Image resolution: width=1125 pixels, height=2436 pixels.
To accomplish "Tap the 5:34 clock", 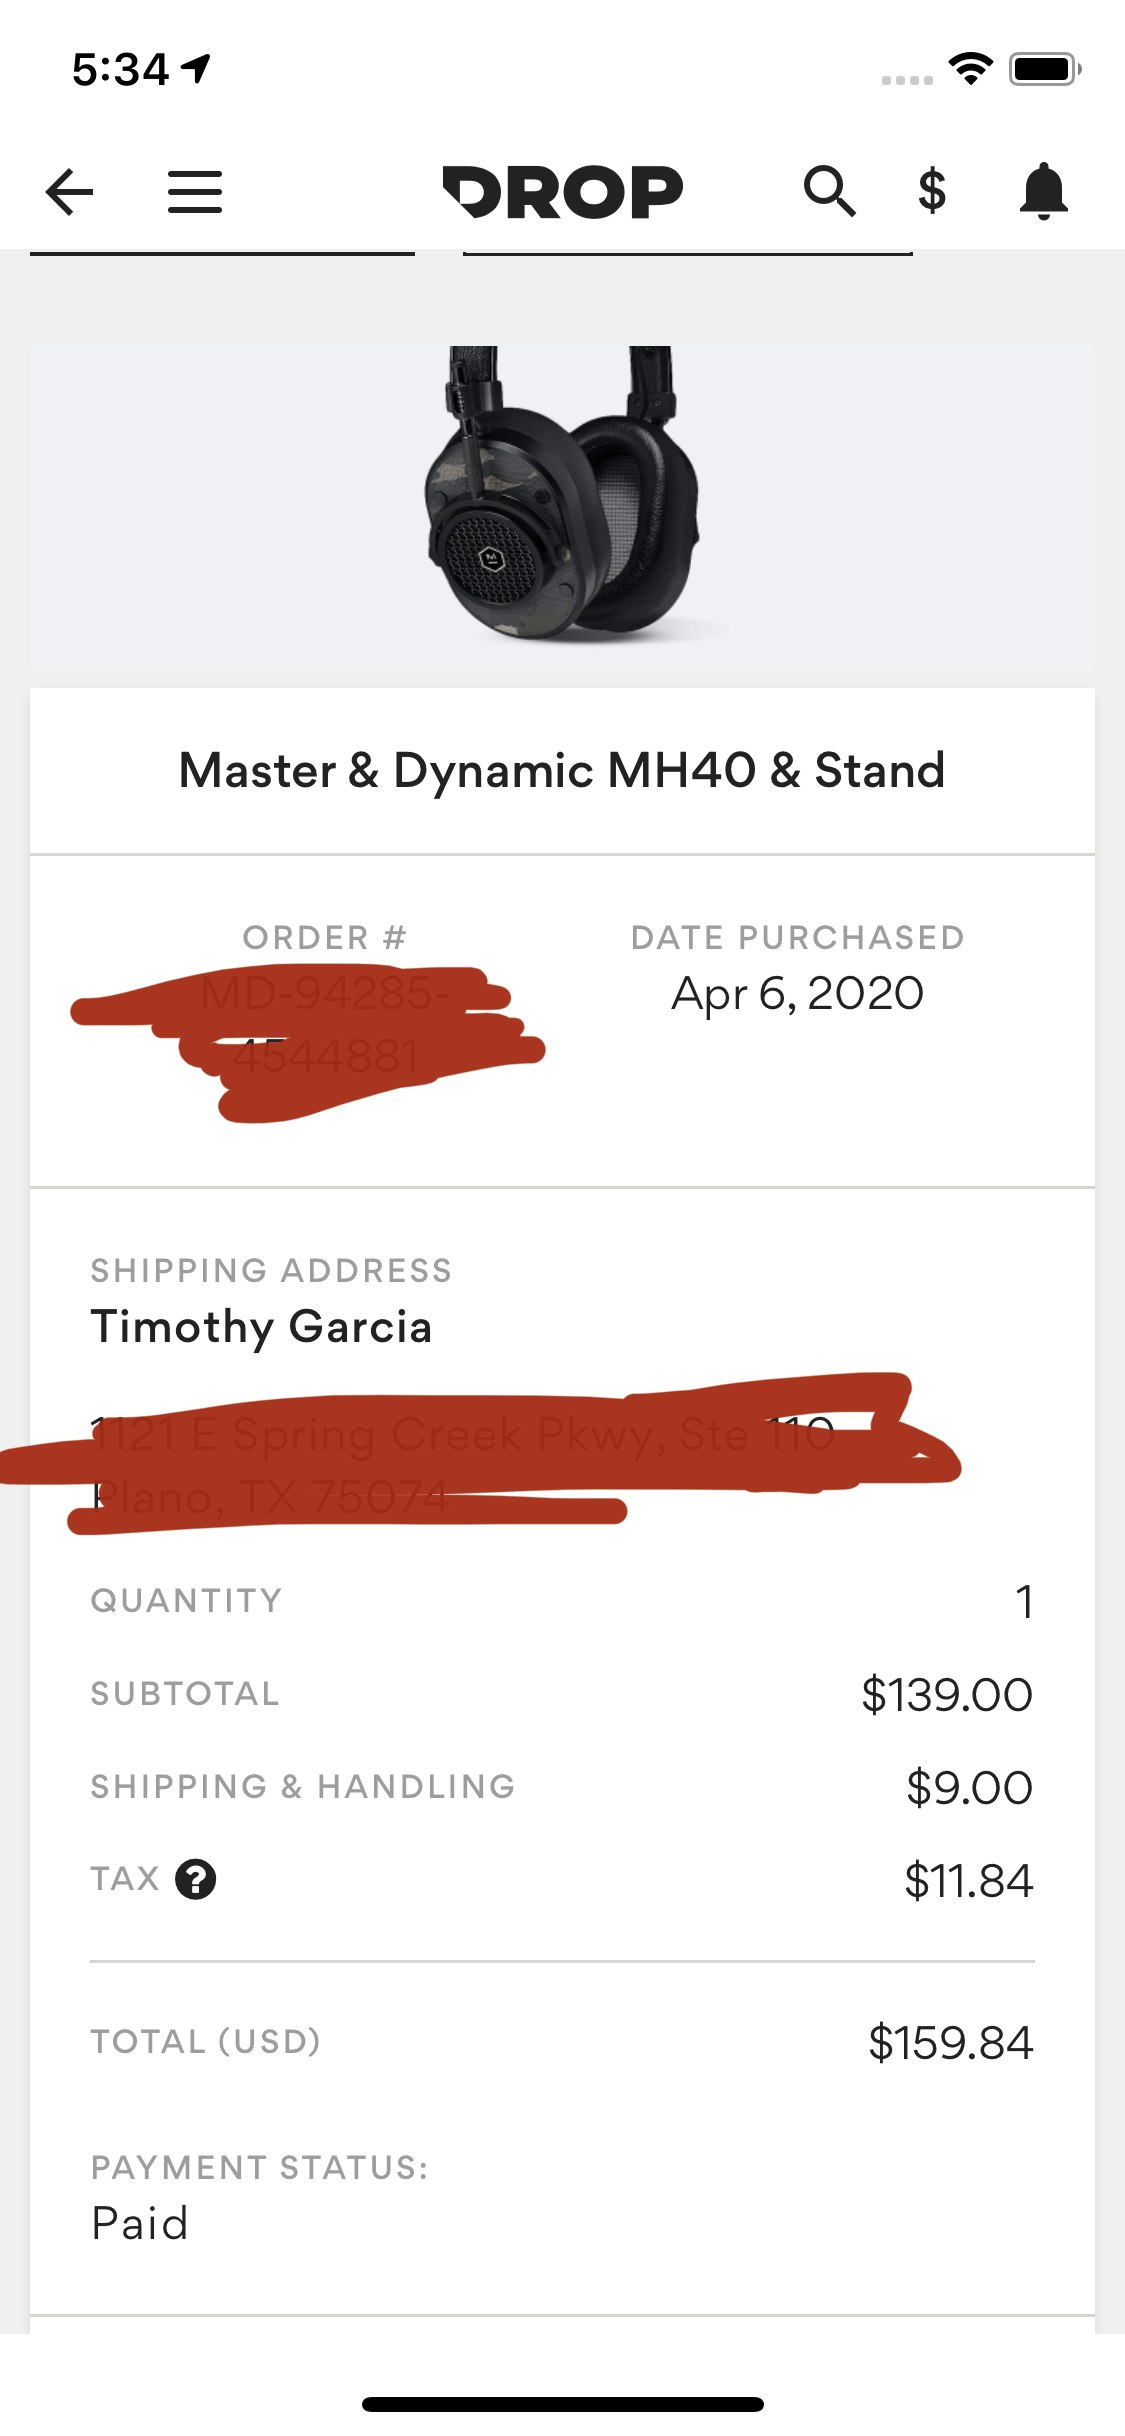I will coord(120,70).
